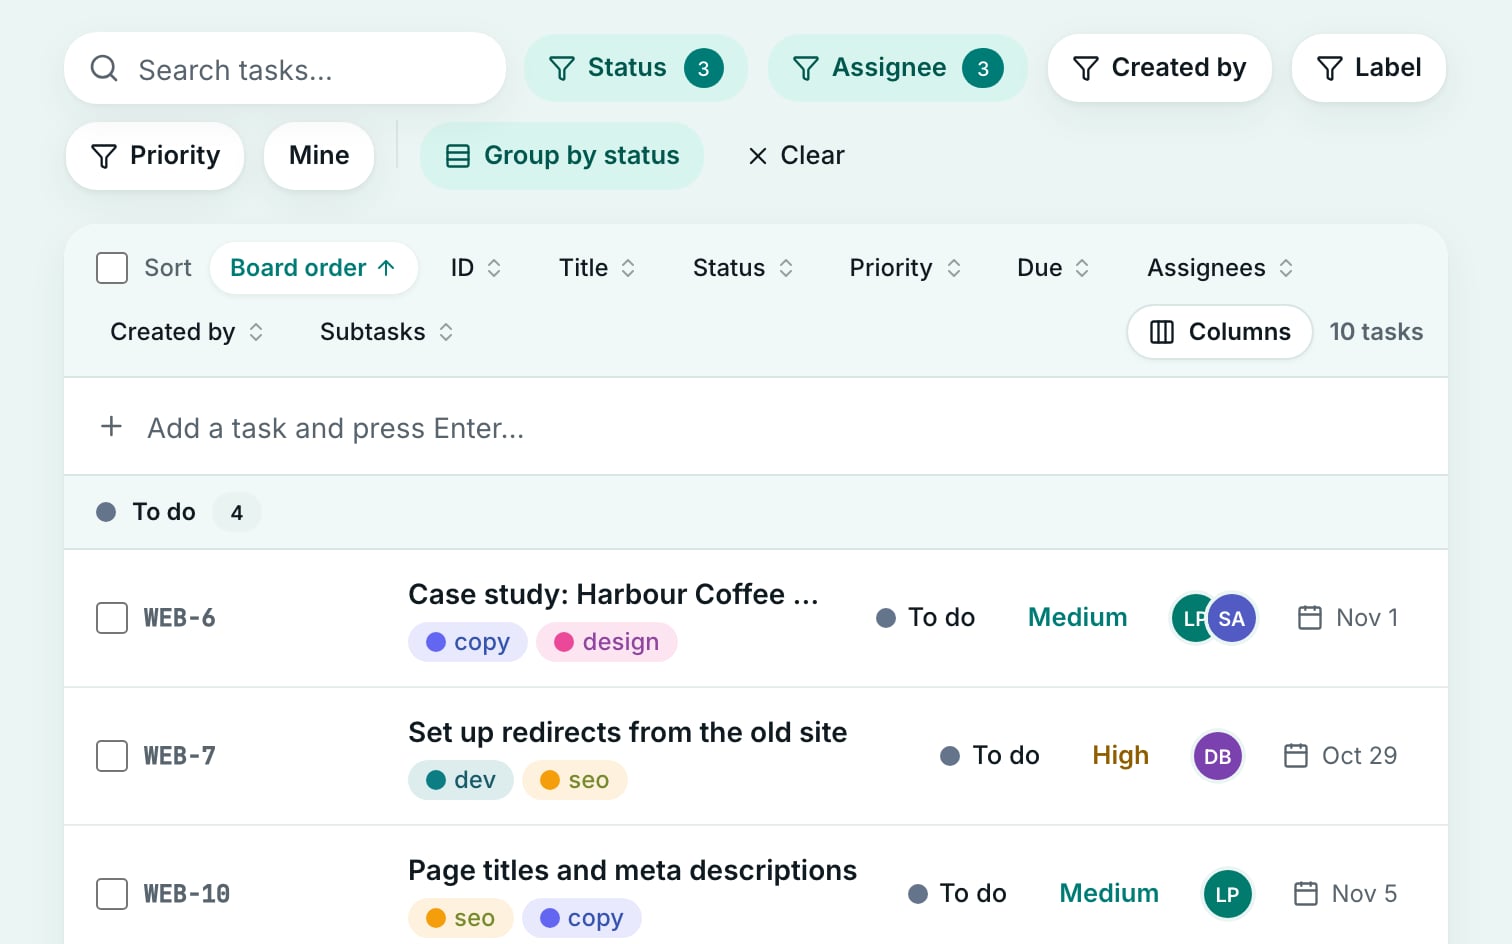Open task Page titles and meta descriptions
Screen dimensions: 1512x944
coord(633,870)
